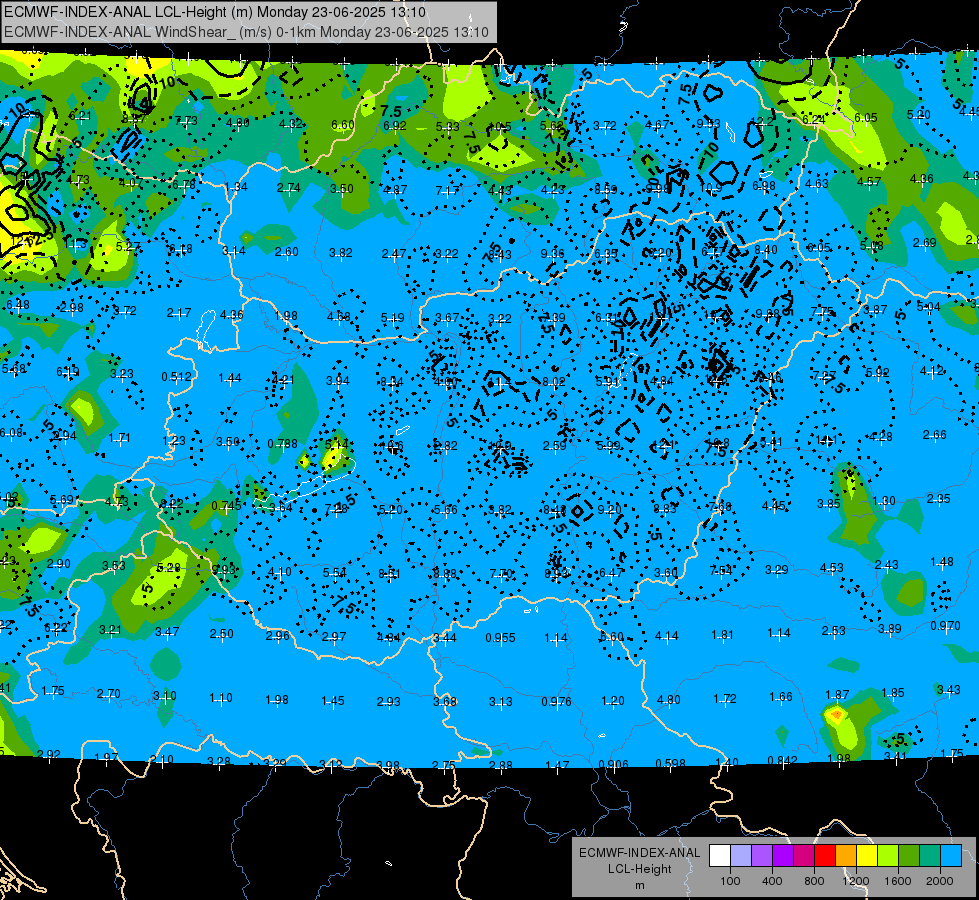Click the legend scale label 2000
Screen dimensions: 979x900
click(x=940, y=881)
